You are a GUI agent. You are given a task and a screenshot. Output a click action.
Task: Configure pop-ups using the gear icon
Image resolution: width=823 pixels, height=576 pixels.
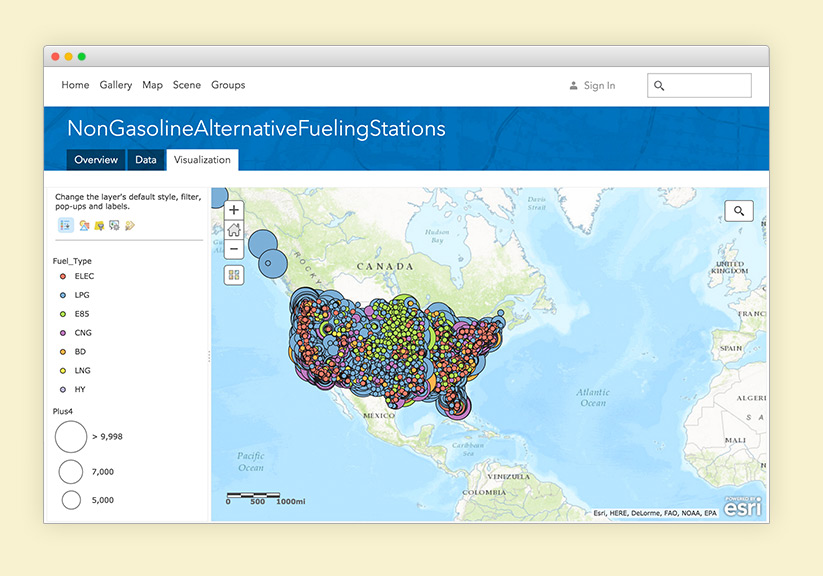[x=114, y=226]
